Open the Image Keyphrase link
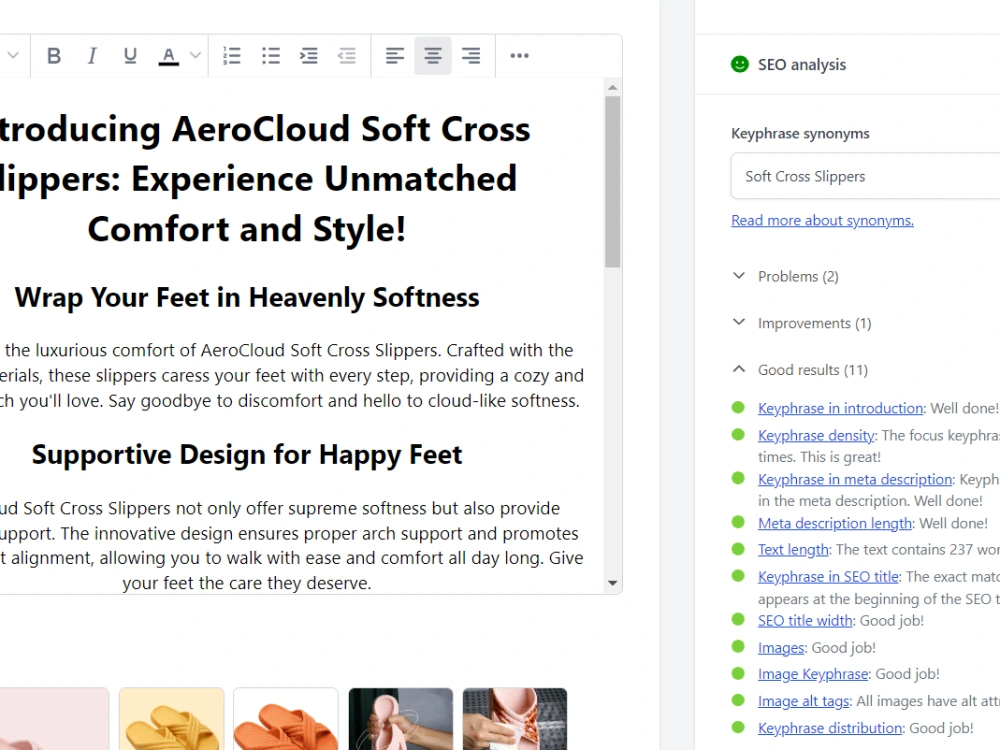Viewport: 1000px width, 750px height. click(x=812, y=674)
